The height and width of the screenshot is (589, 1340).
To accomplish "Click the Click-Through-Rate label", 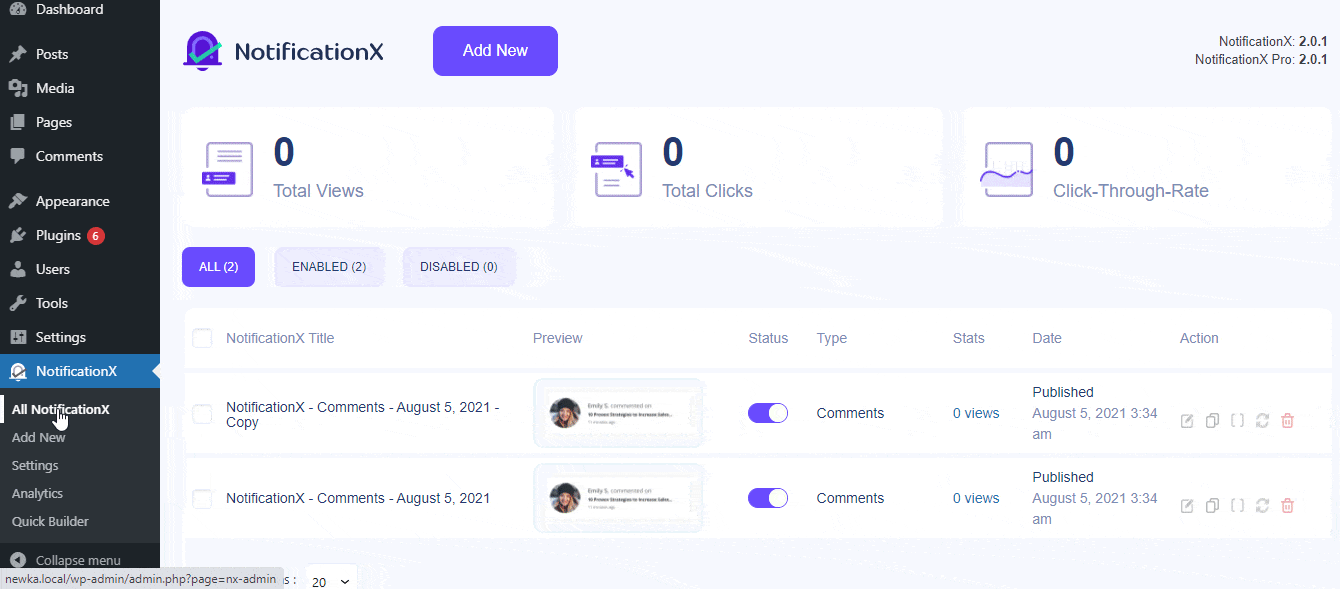I will click(x=1131, y=191).
